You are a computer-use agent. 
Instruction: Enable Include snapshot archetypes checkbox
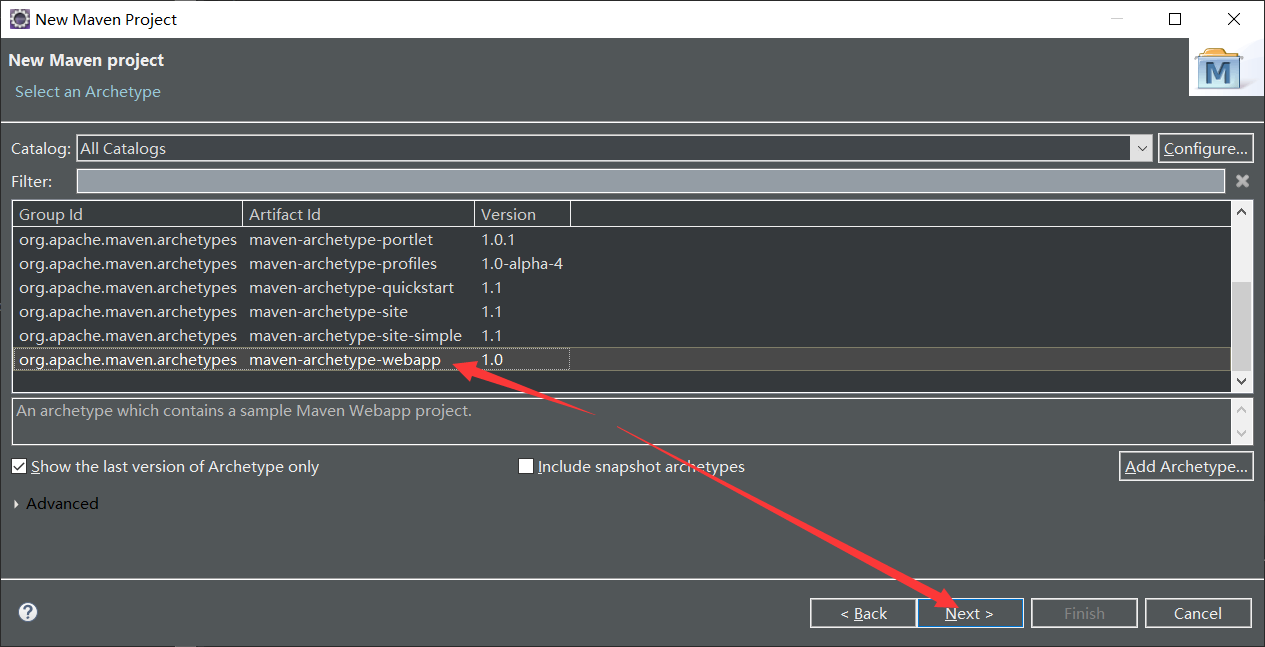(x=526, y=467)
